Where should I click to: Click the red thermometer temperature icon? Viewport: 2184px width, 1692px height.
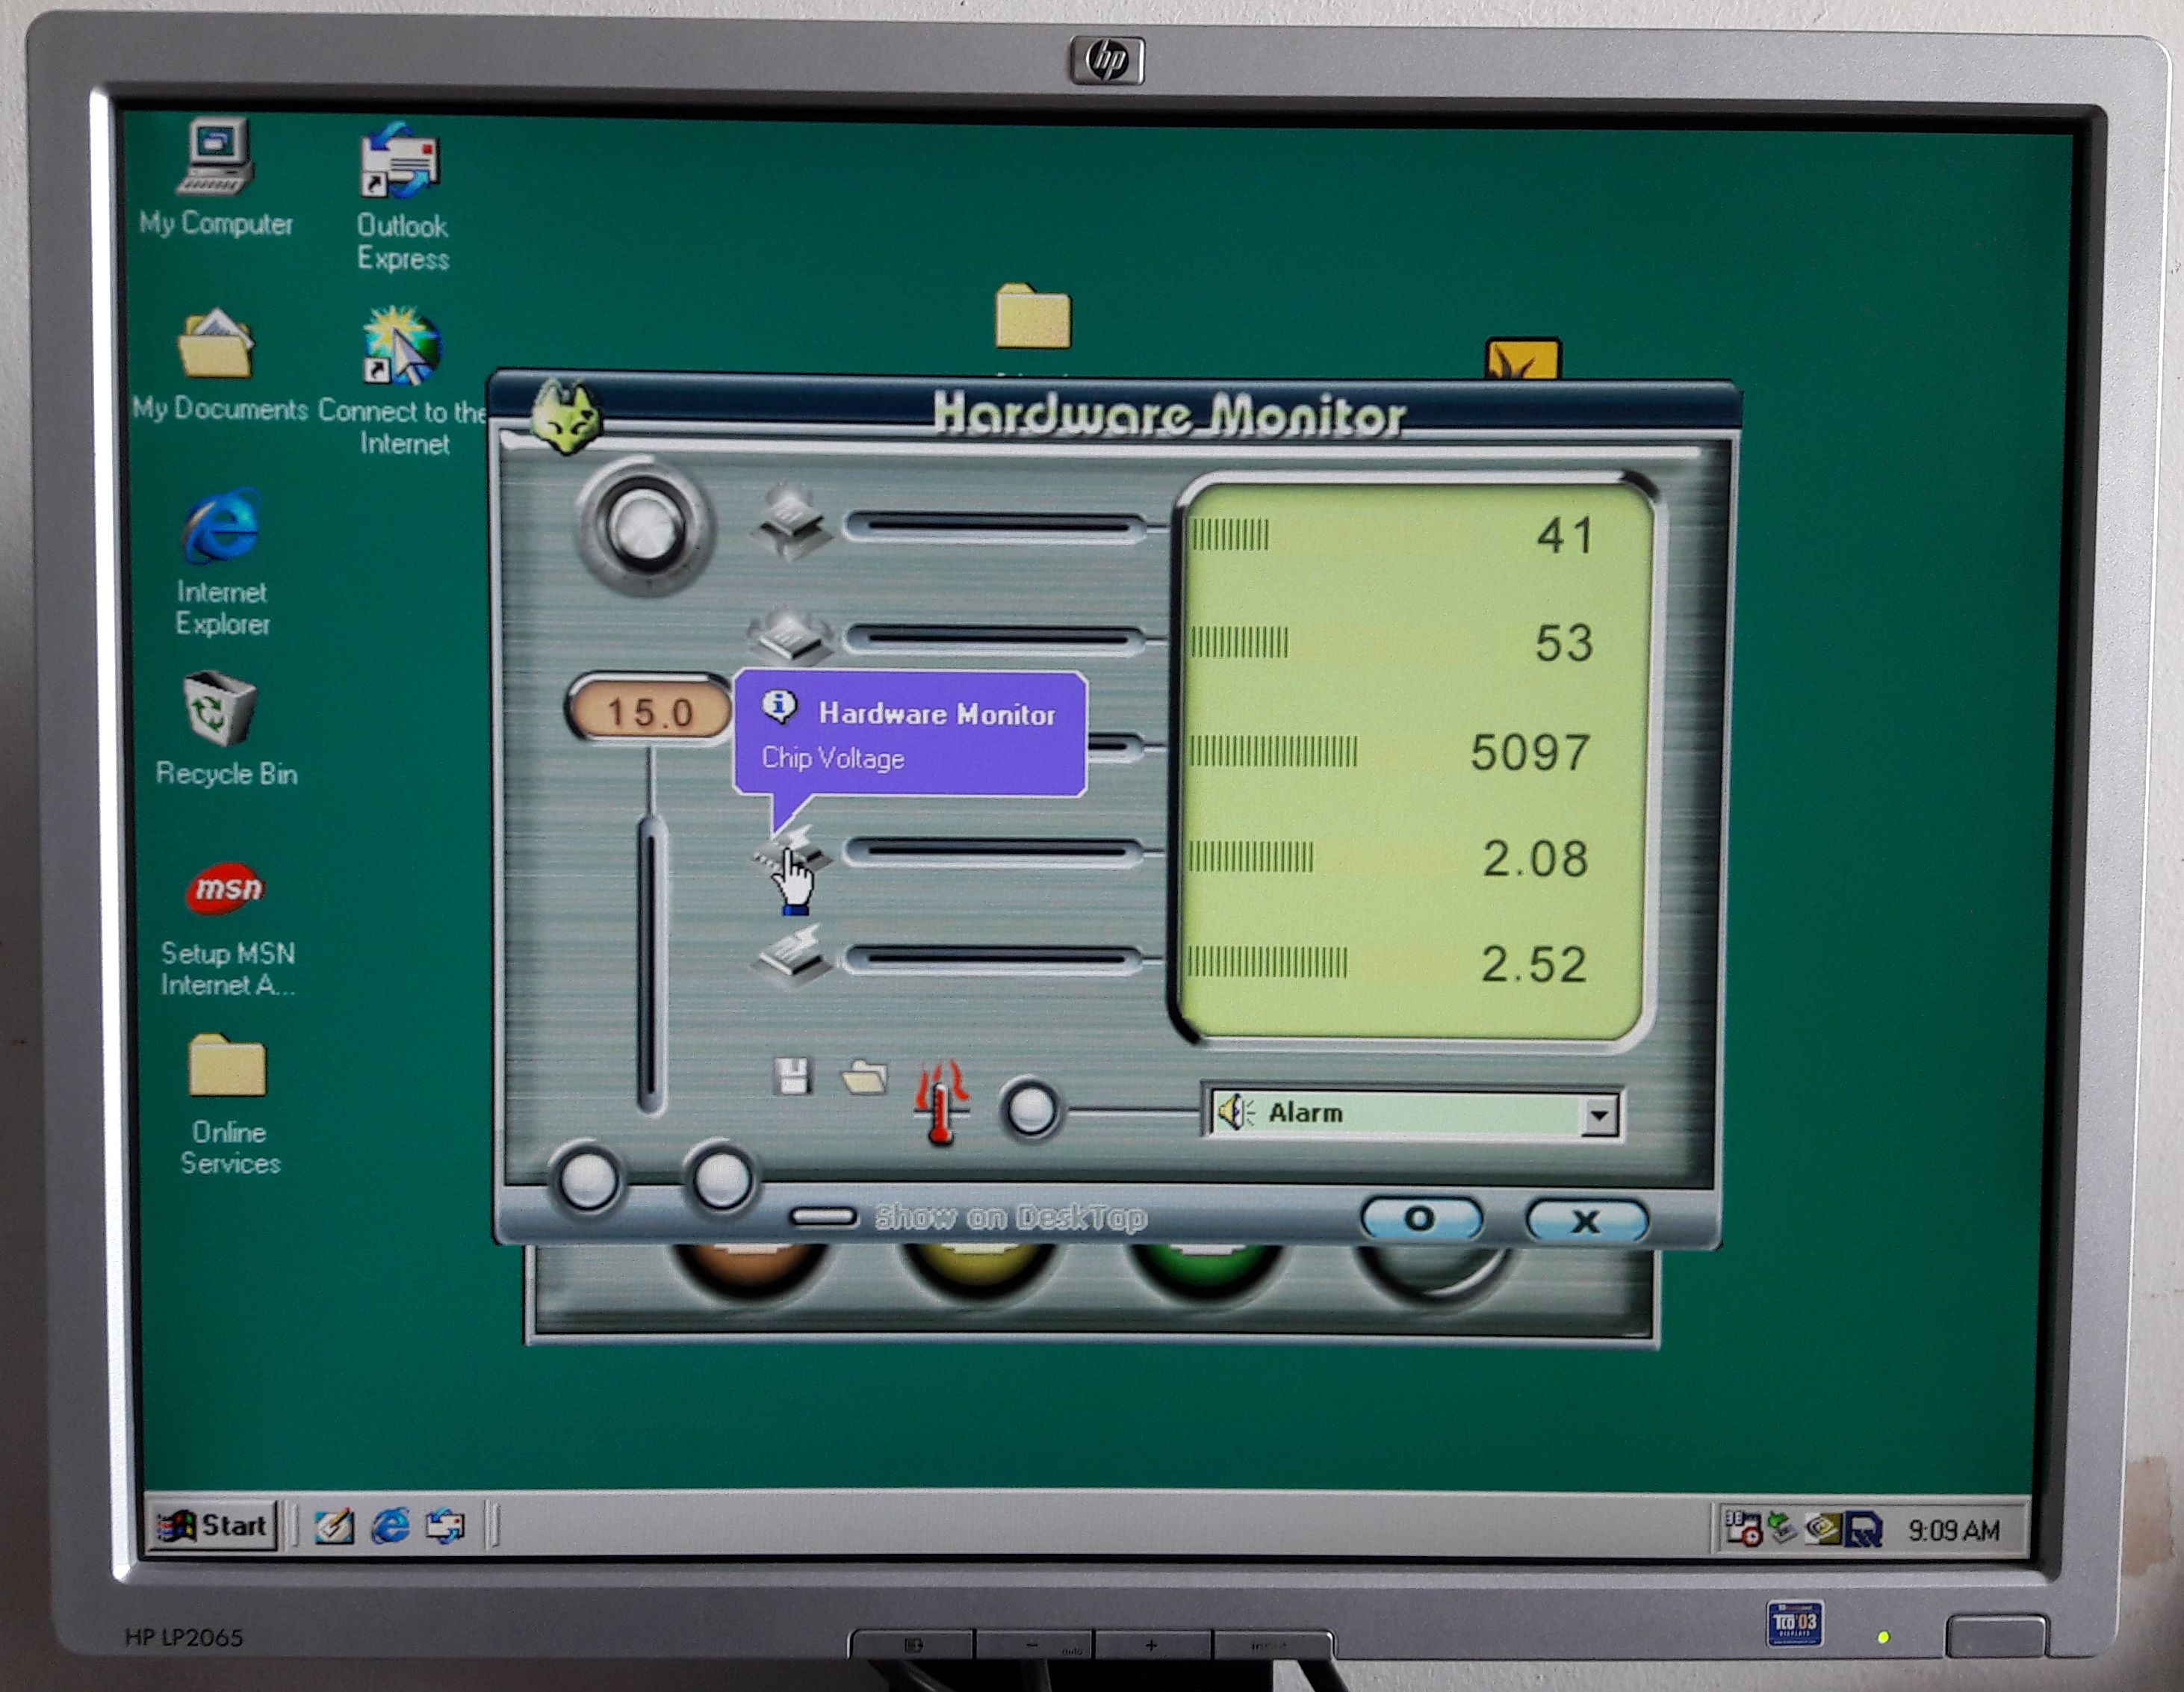[941, 1103]
